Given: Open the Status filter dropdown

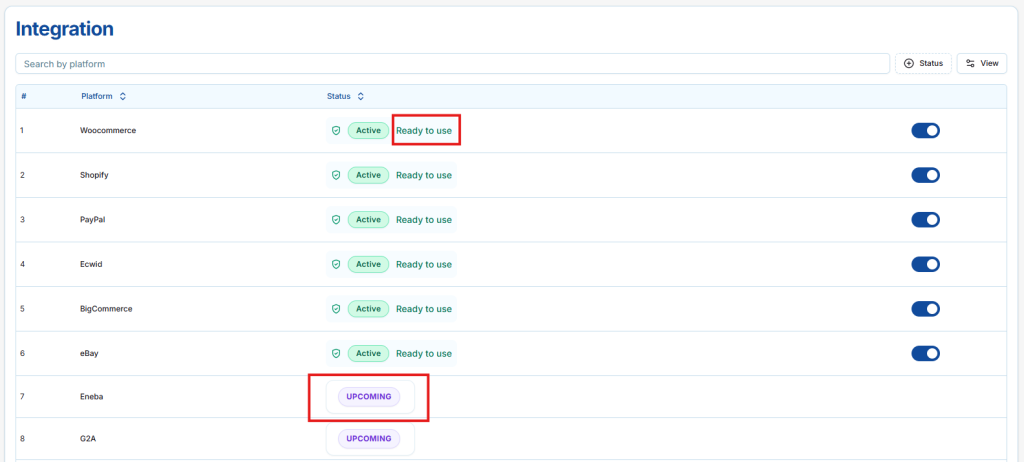Looking at the screenshot, I should pyautogui.click(x=922, y=63).
